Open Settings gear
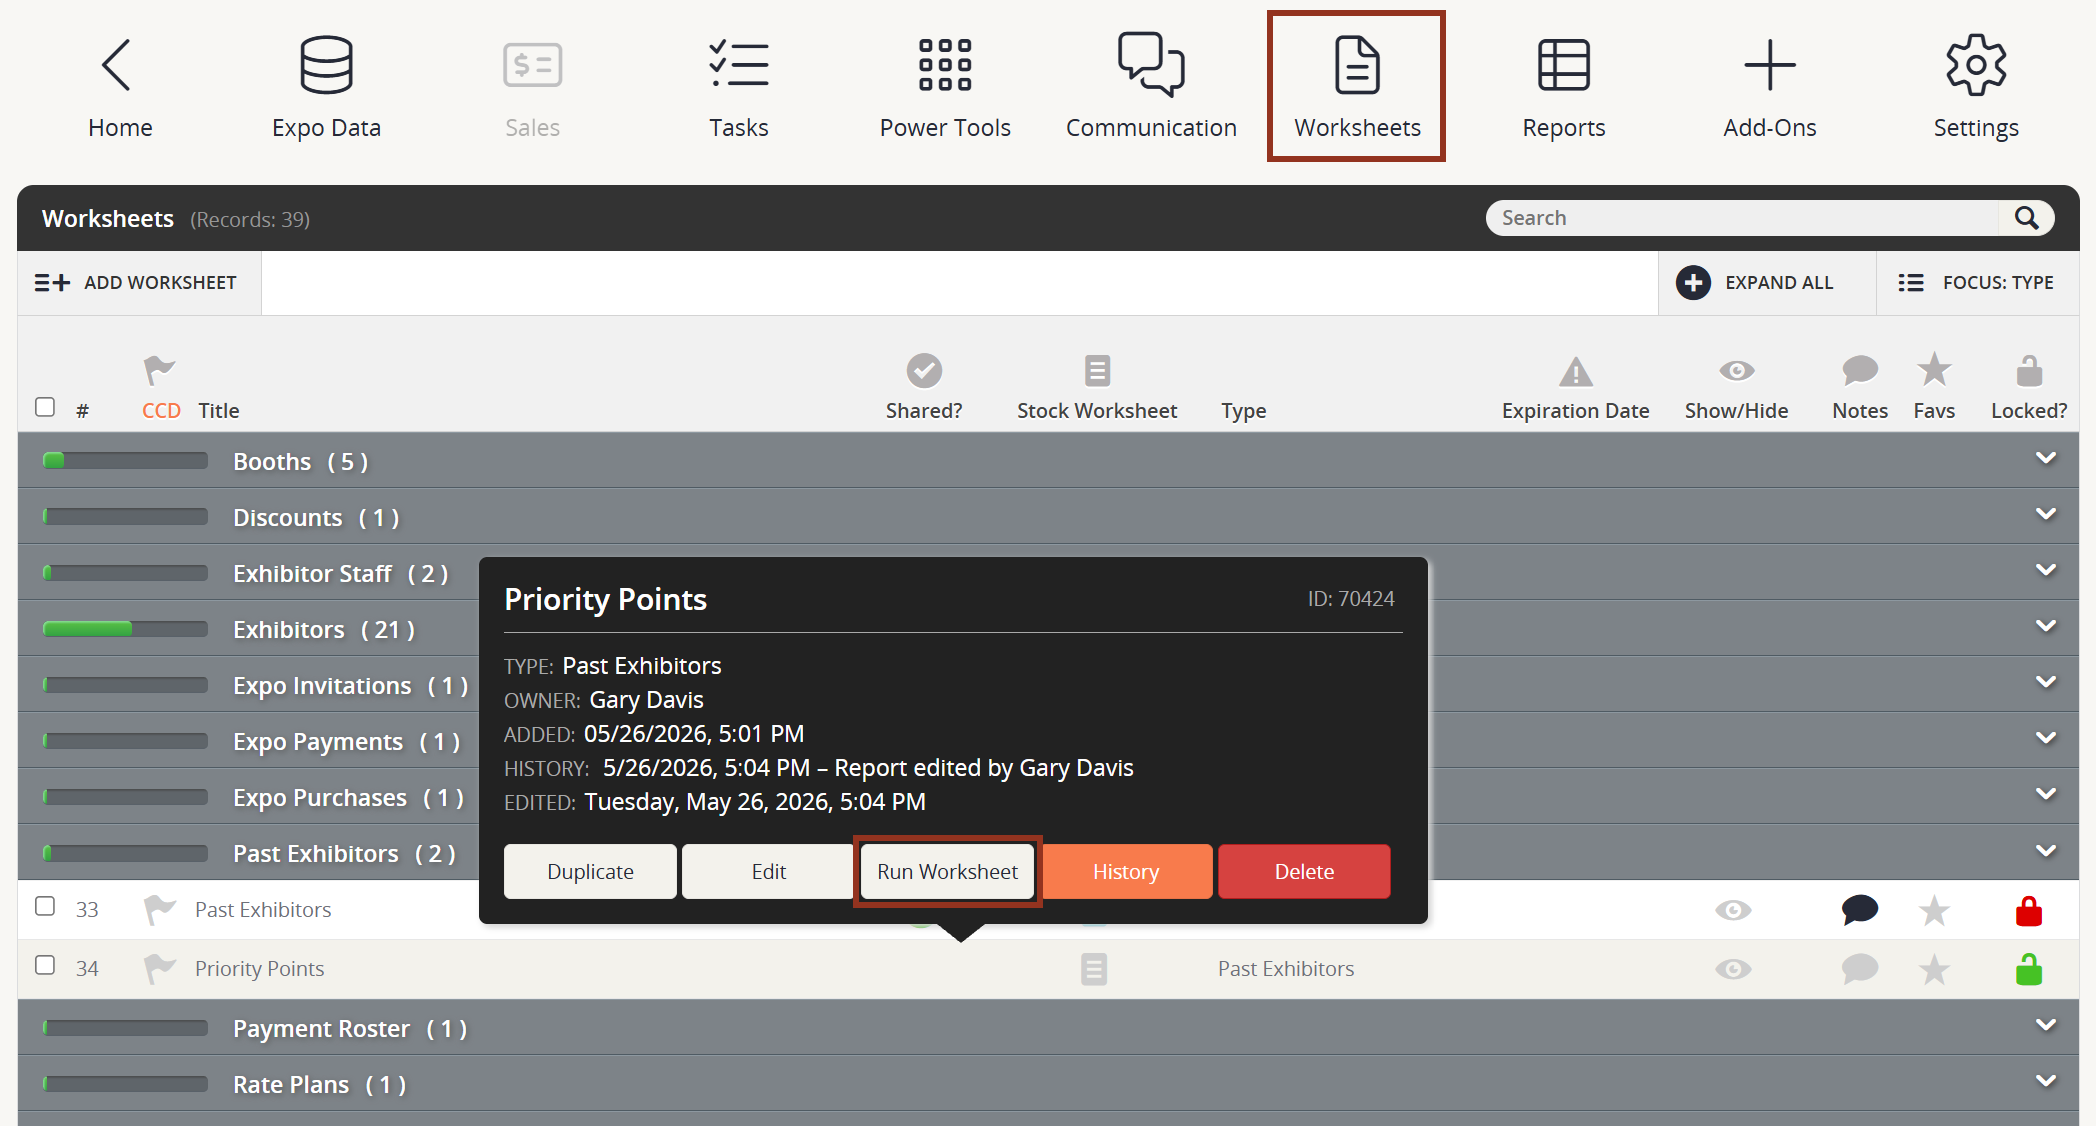Image resolution: width=2096 pixels, height=1126 pixels. click(1975, 88)
